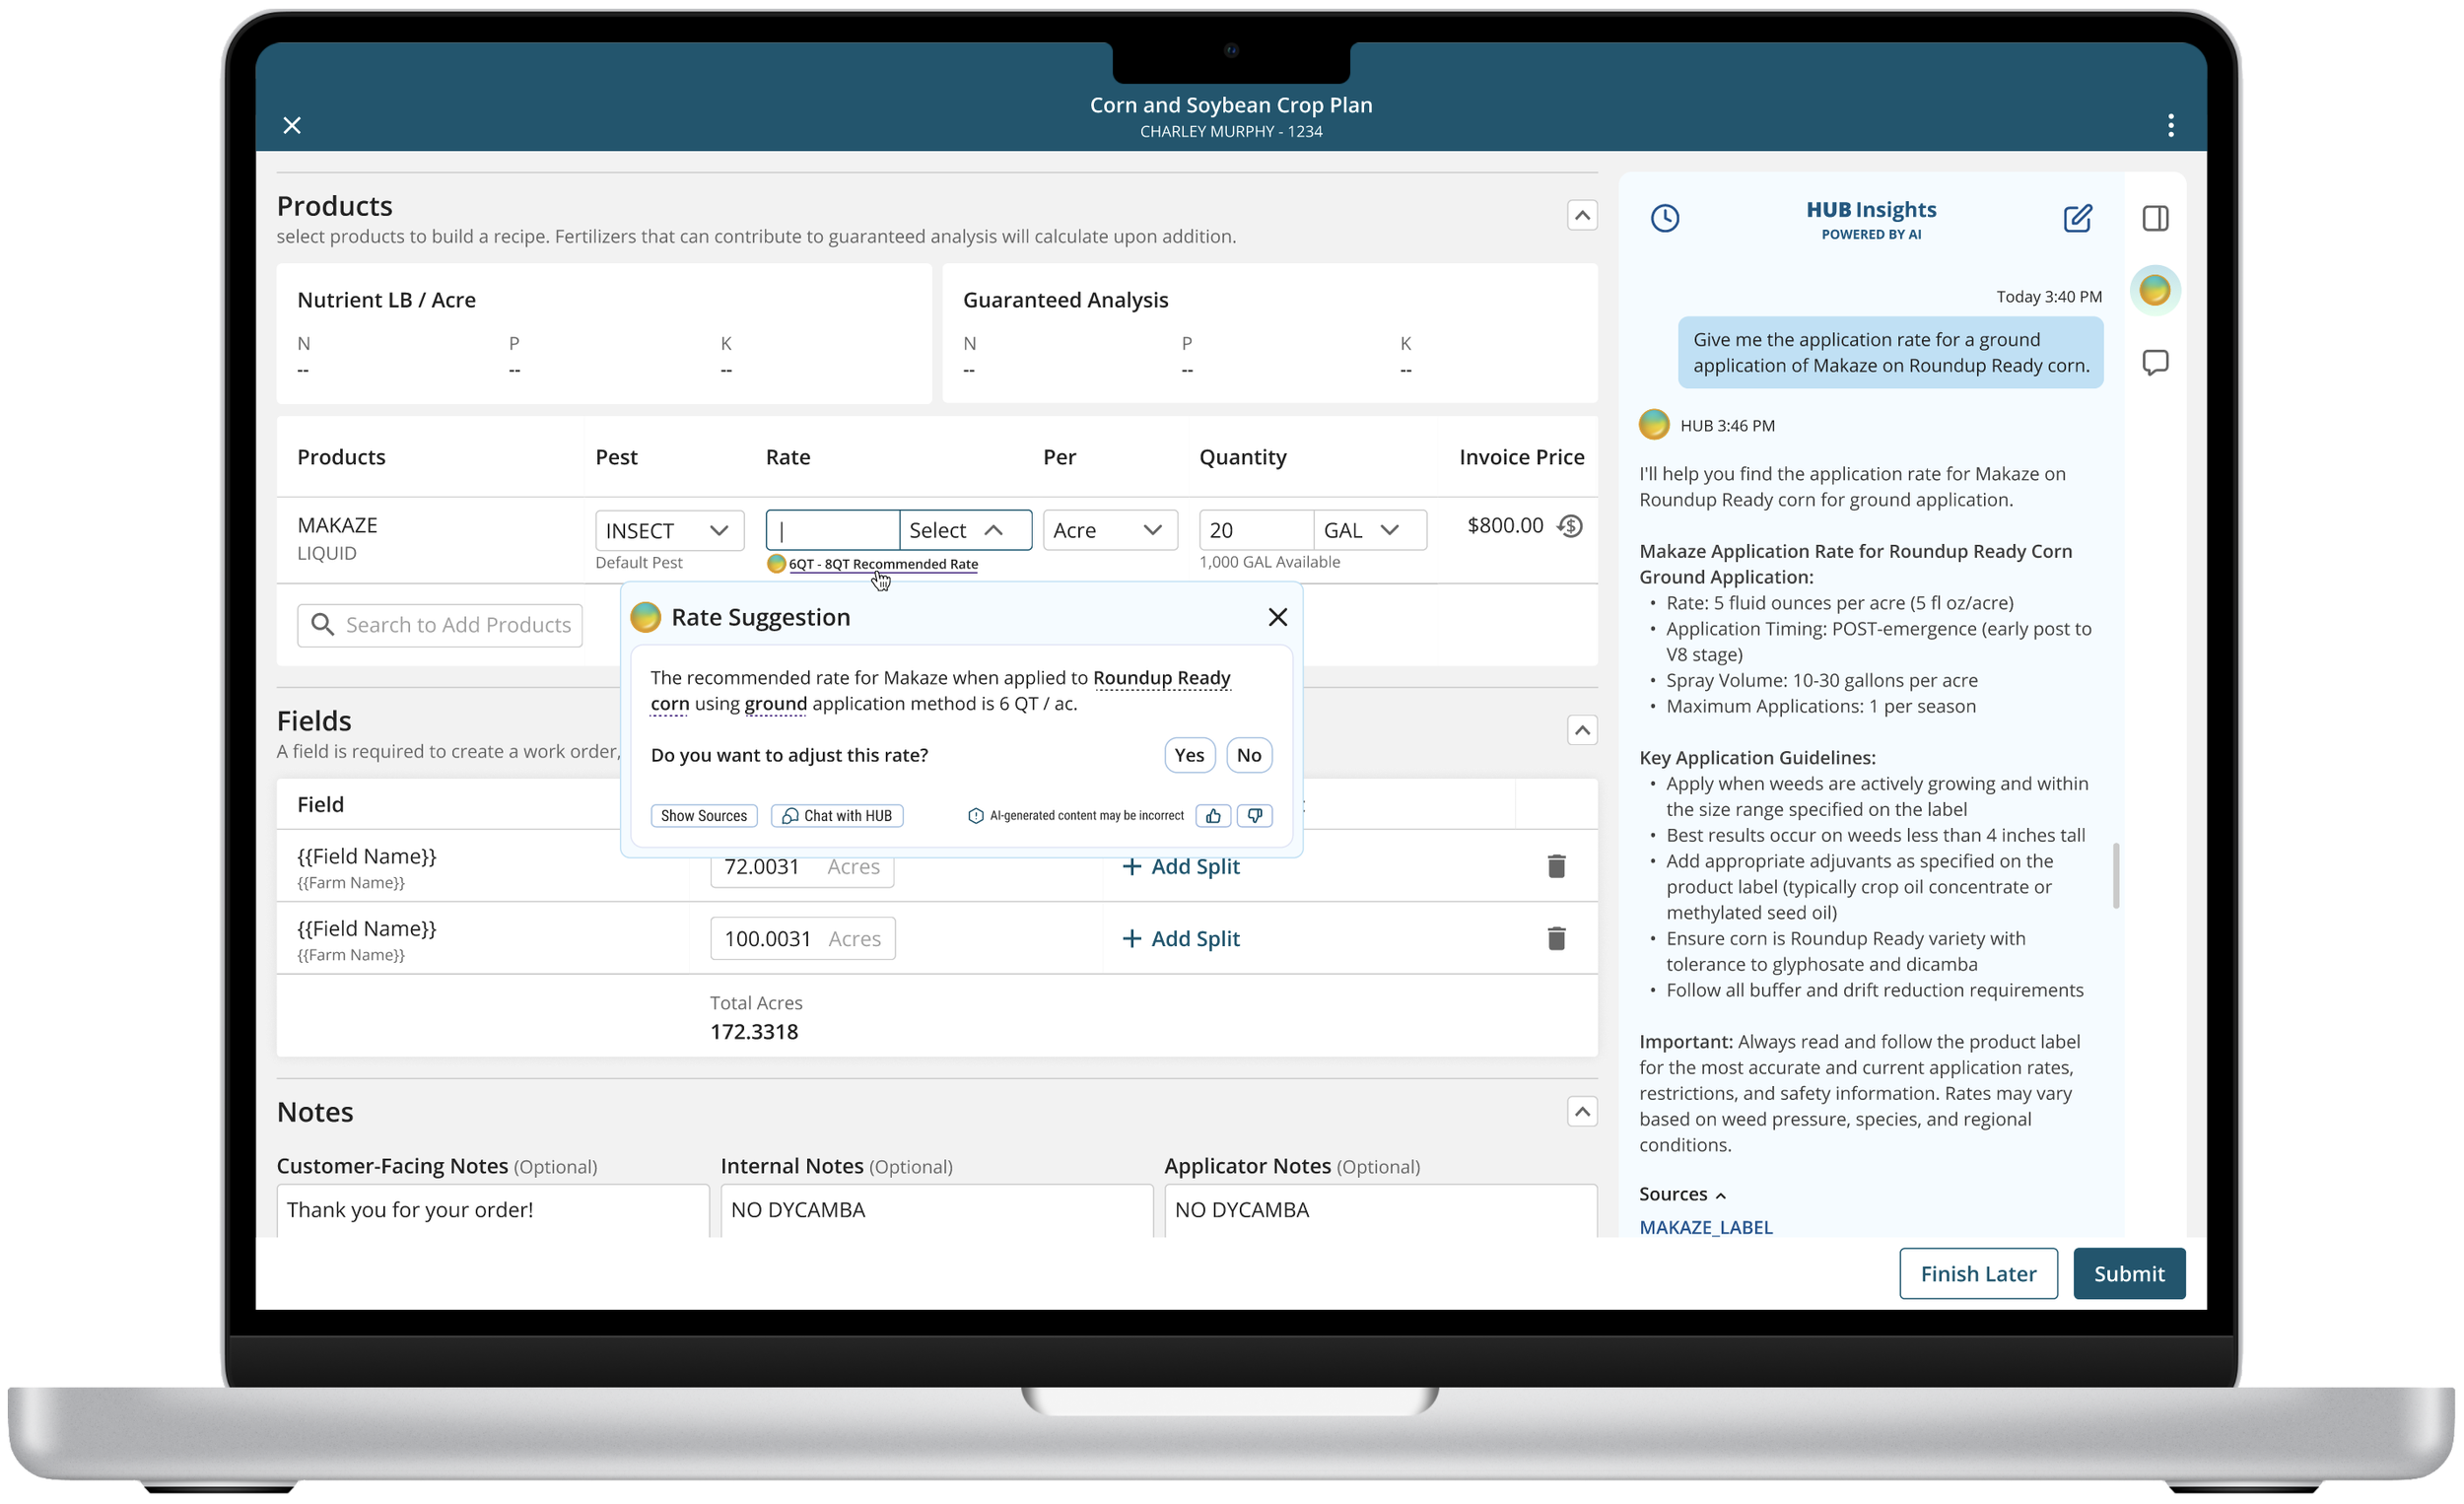The height and width of the screenshot is (1504, 2464).
Task: Click the Total Acres value 172.3318
Action: pos(754,1031)
